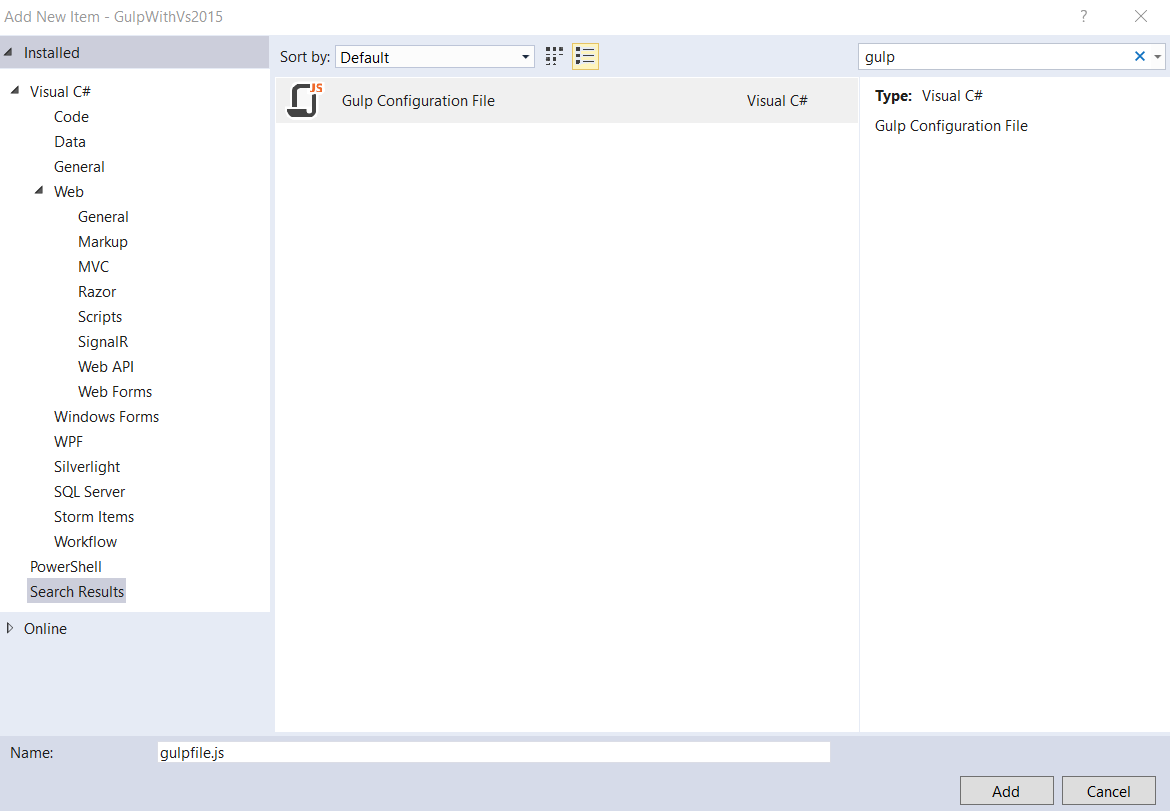This screenshot has width=1170, height=811.
Task: Switch to small icons list view
Action: pos(585,56)
